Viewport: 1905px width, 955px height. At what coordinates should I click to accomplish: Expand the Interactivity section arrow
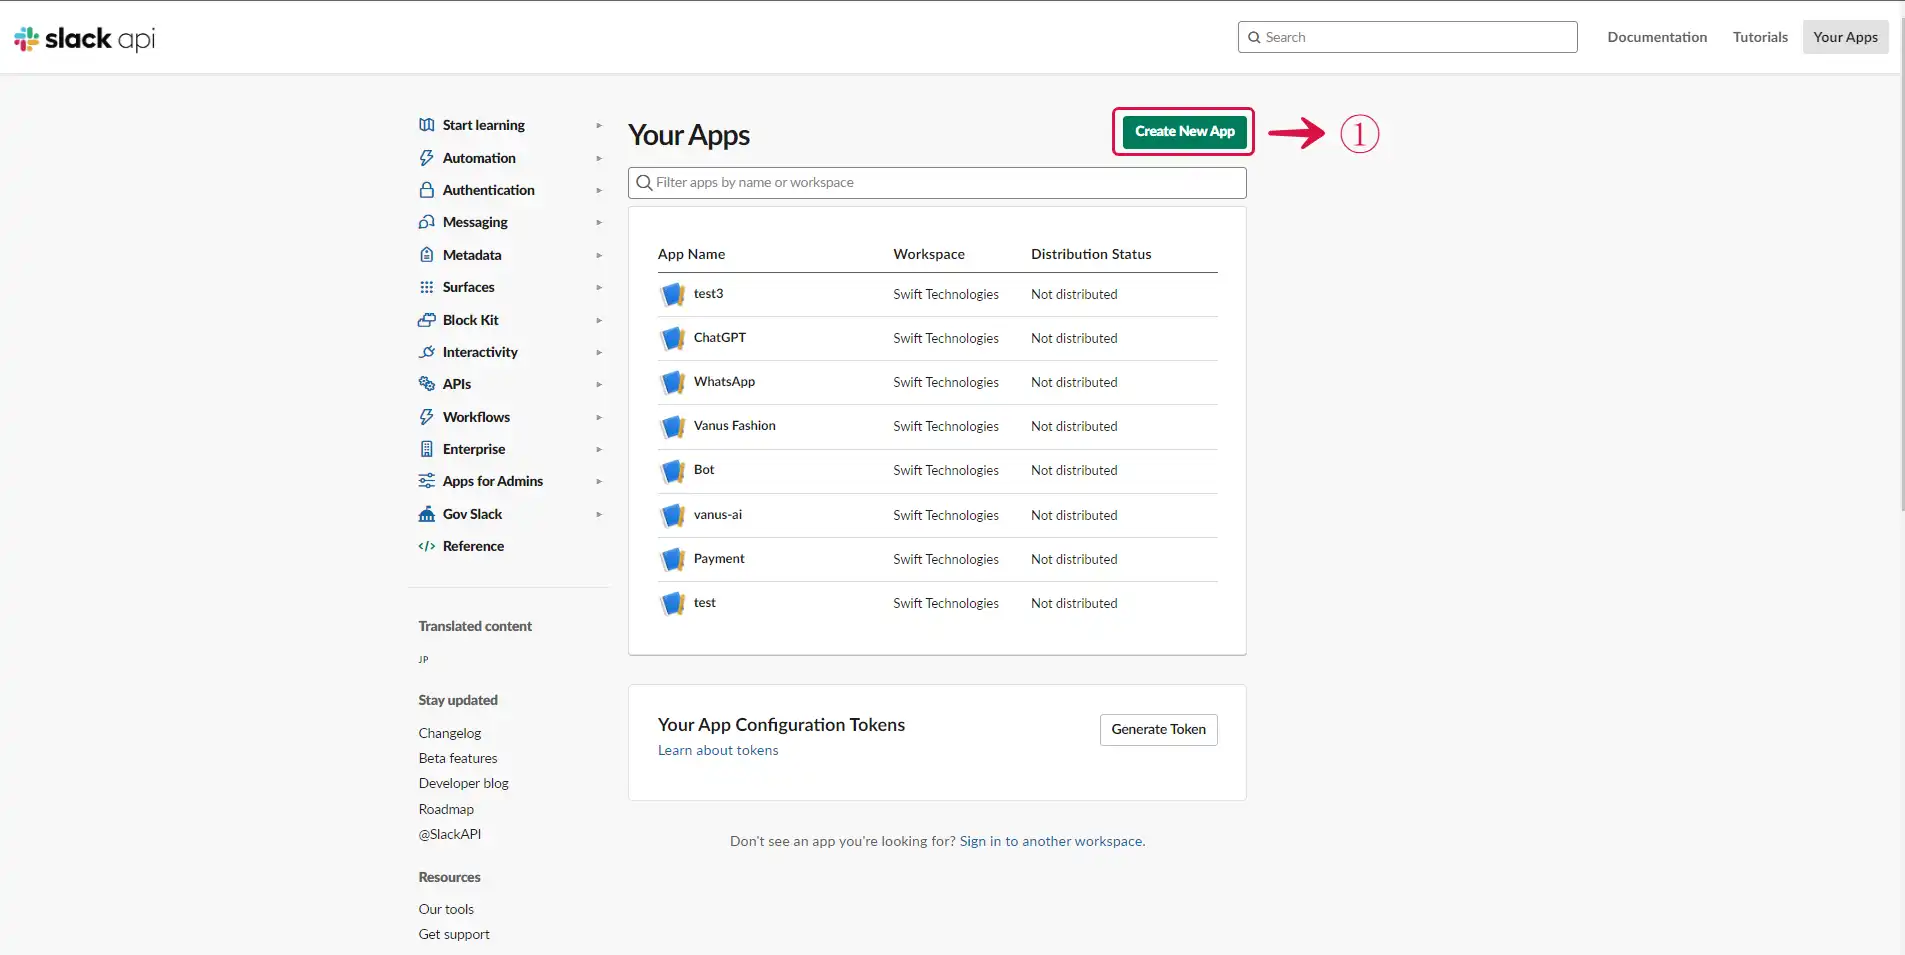pos(599,352)
